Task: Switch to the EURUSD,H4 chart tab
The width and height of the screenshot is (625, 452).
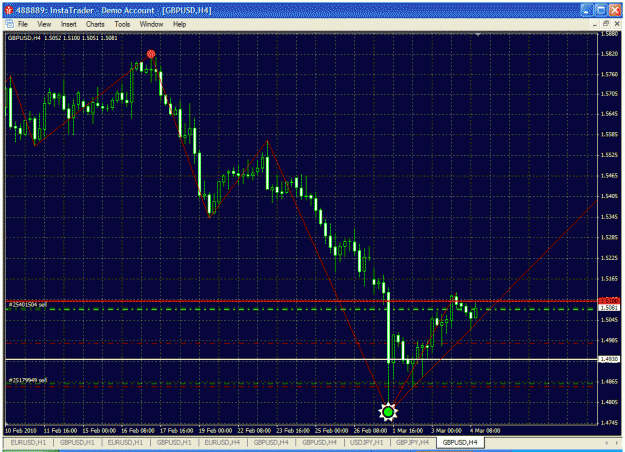Action: pos(222,442)
